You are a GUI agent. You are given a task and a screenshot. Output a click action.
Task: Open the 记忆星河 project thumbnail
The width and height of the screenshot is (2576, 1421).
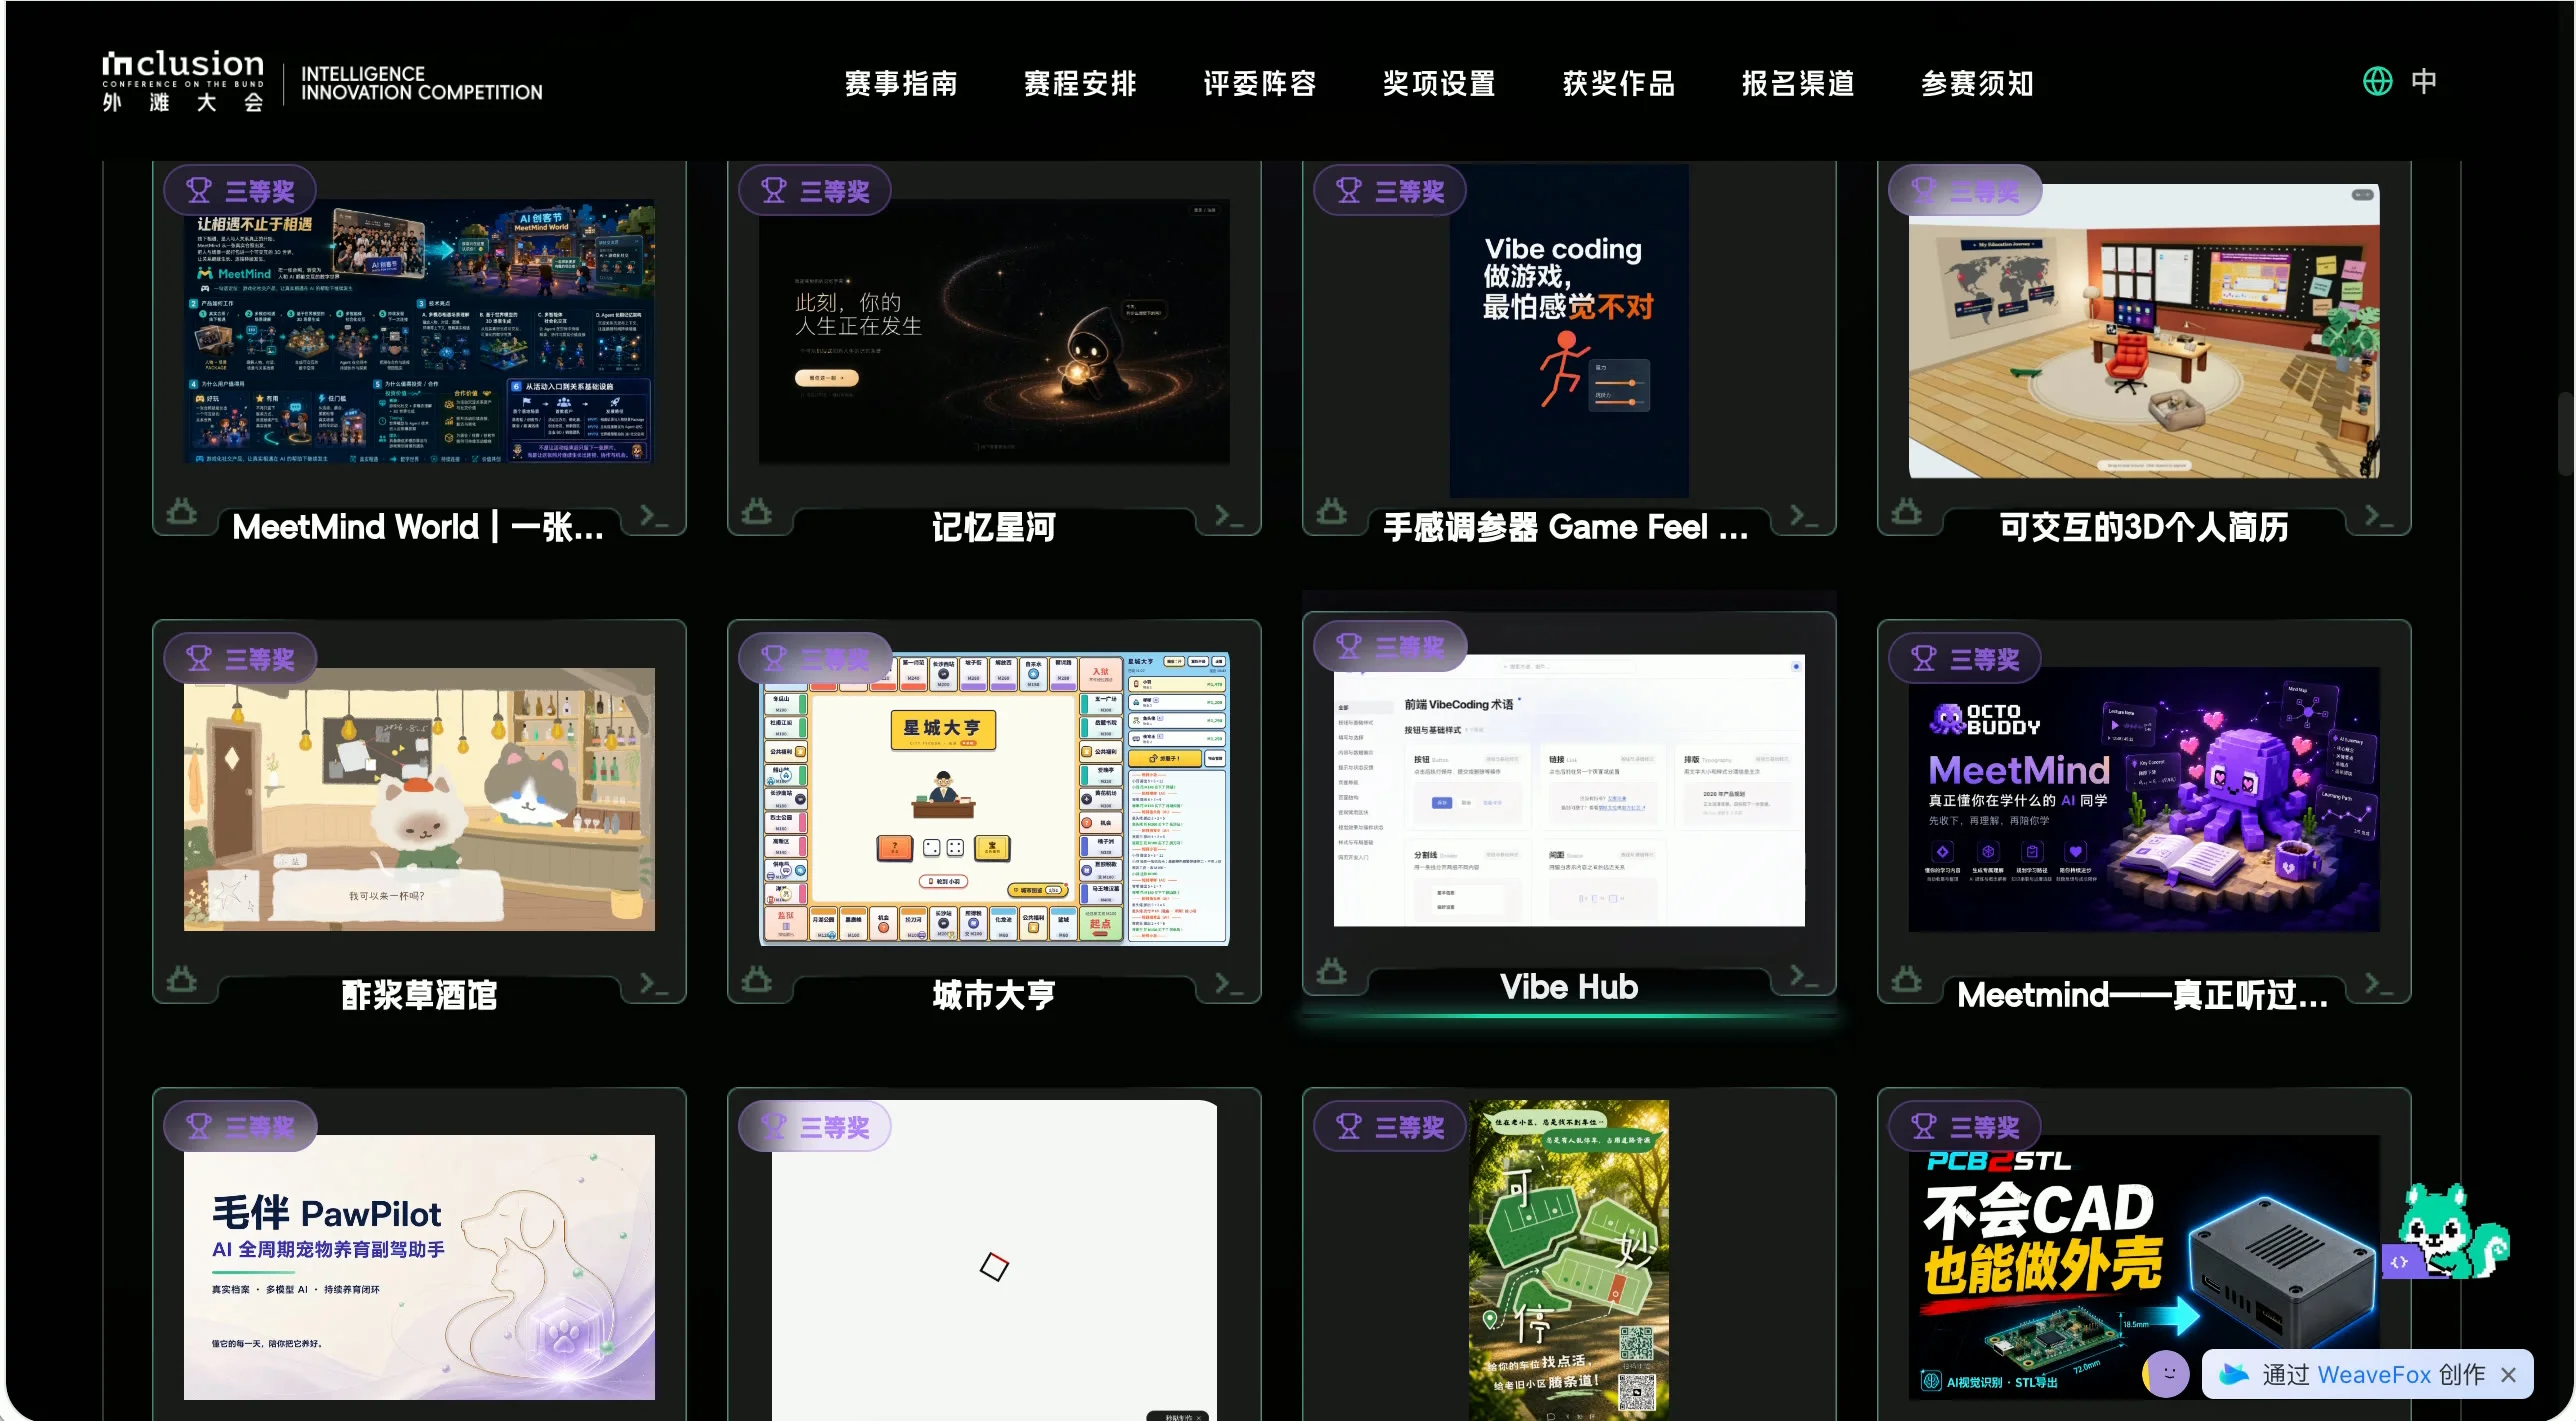(994, 331)
